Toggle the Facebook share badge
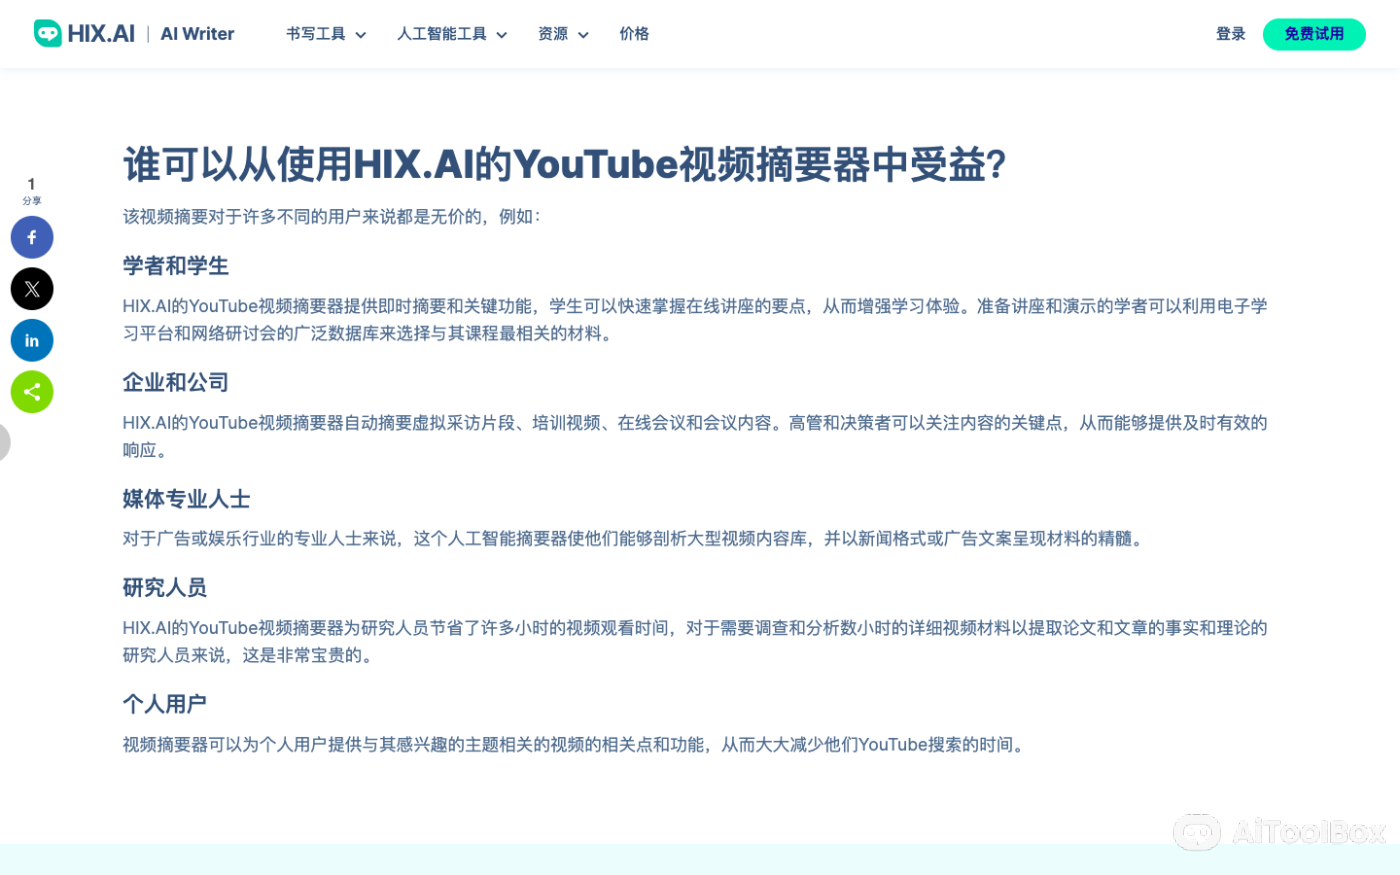Image resolution: width=1400 pixels, height=875 pixels. coord(32,237)
